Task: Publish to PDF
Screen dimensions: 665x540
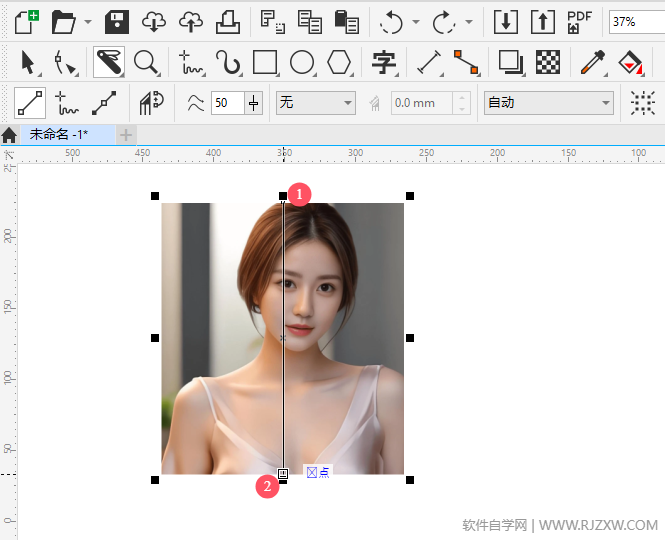Action: (579, 22)
